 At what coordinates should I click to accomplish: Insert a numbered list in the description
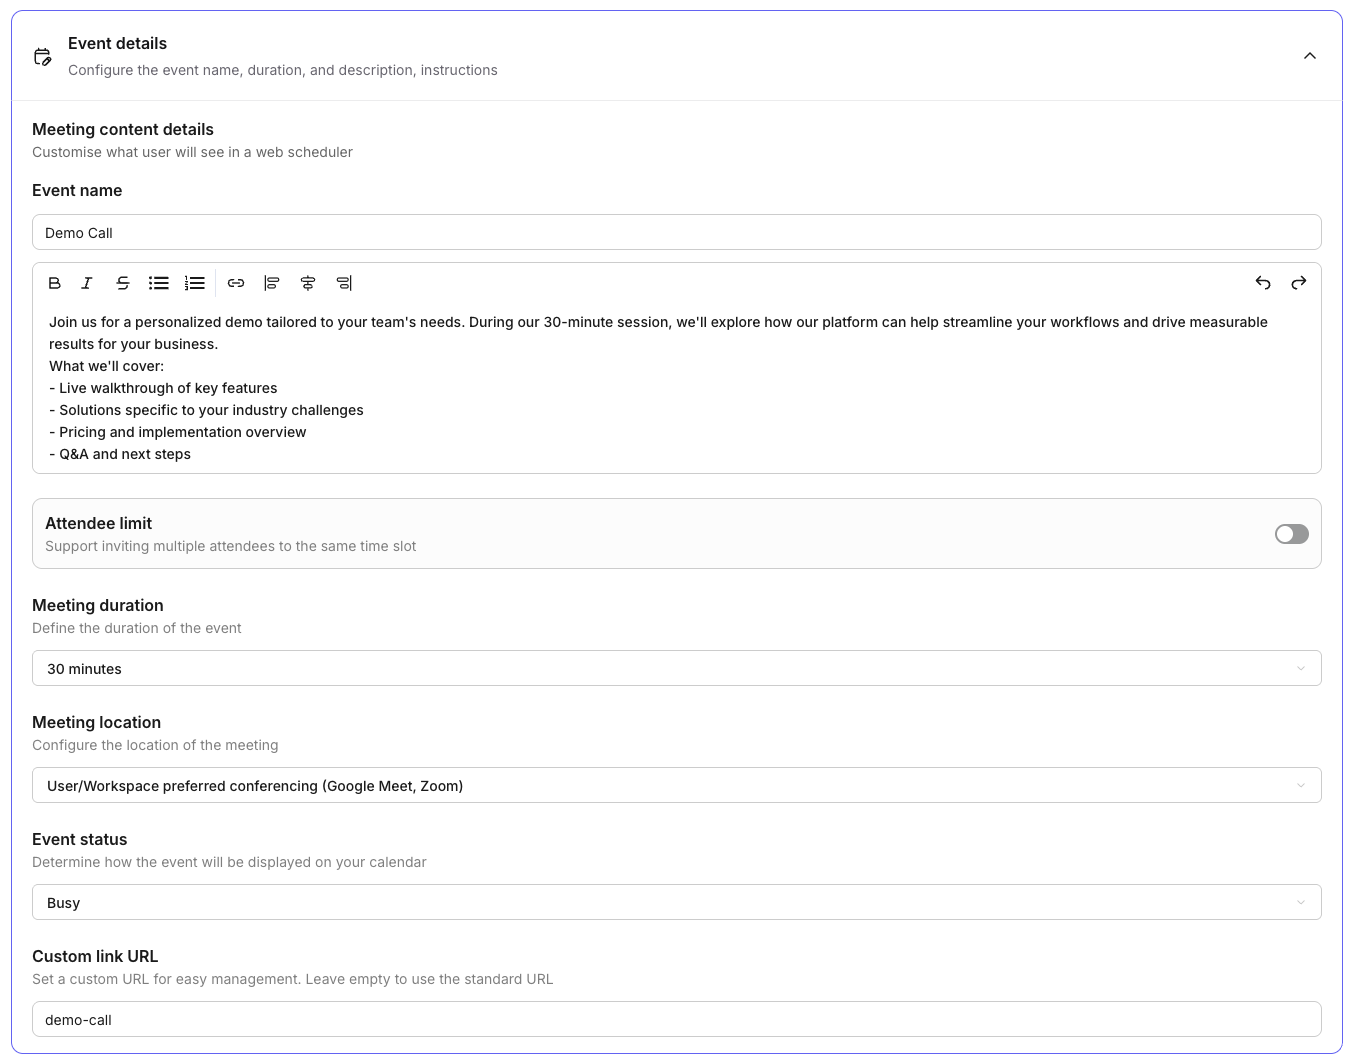click(195, 283)
